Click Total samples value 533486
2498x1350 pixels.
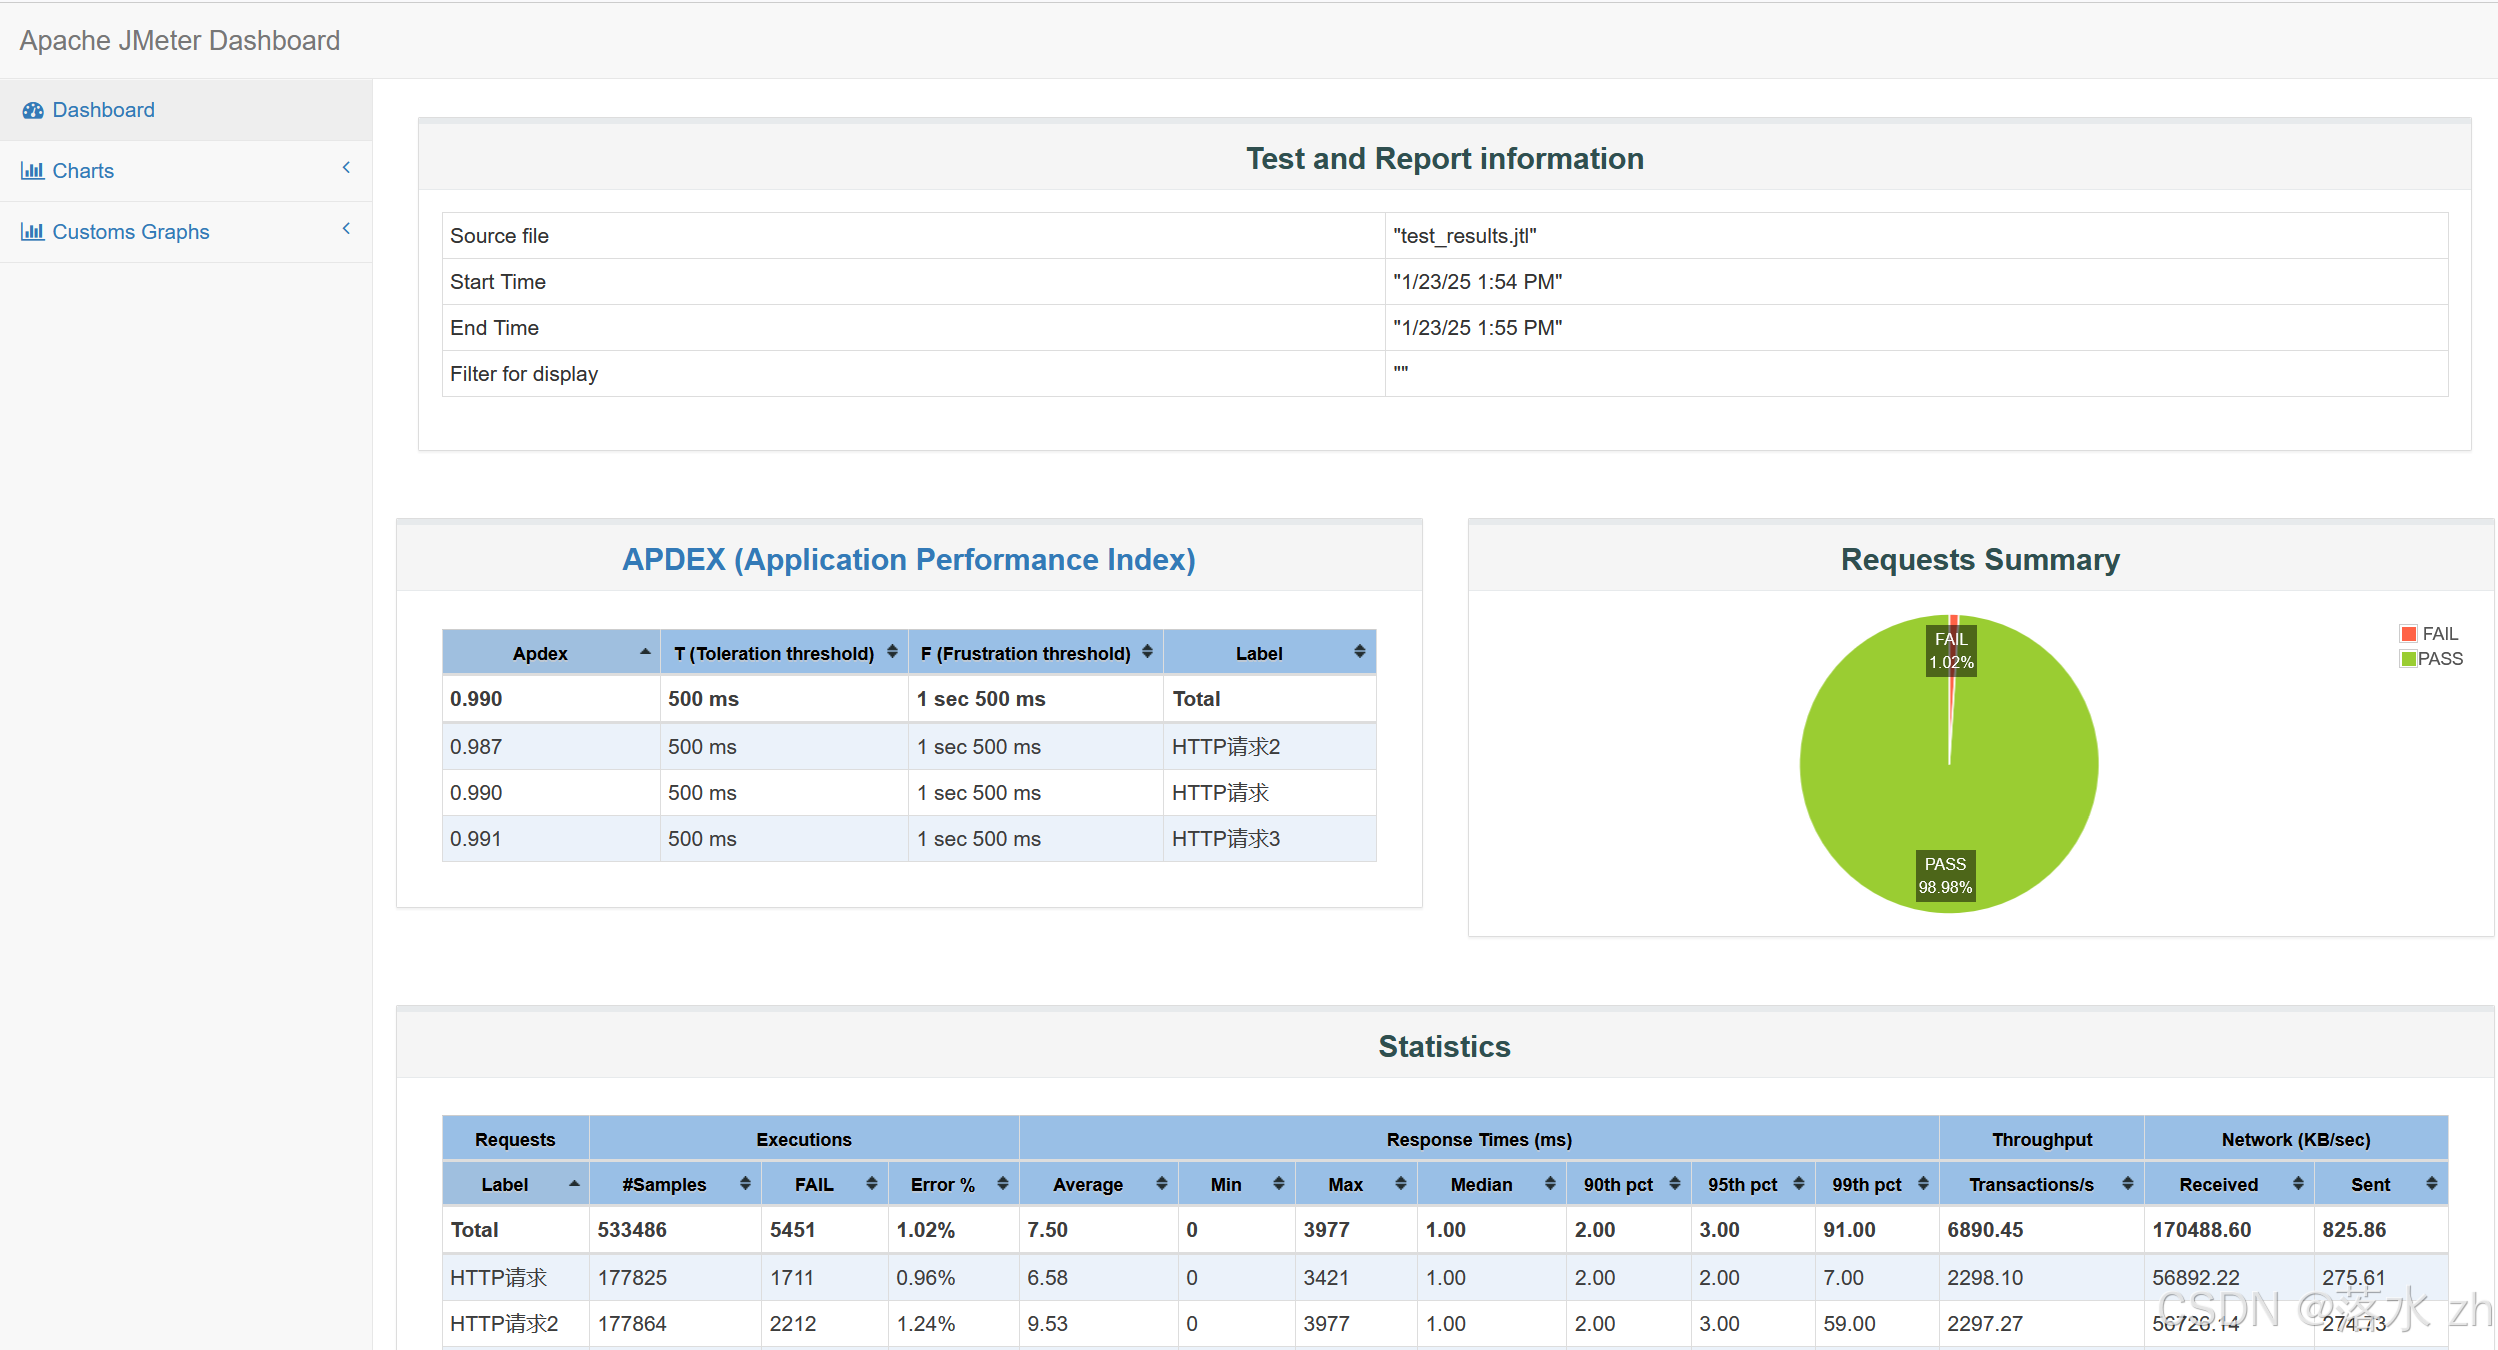point(632,1230)
